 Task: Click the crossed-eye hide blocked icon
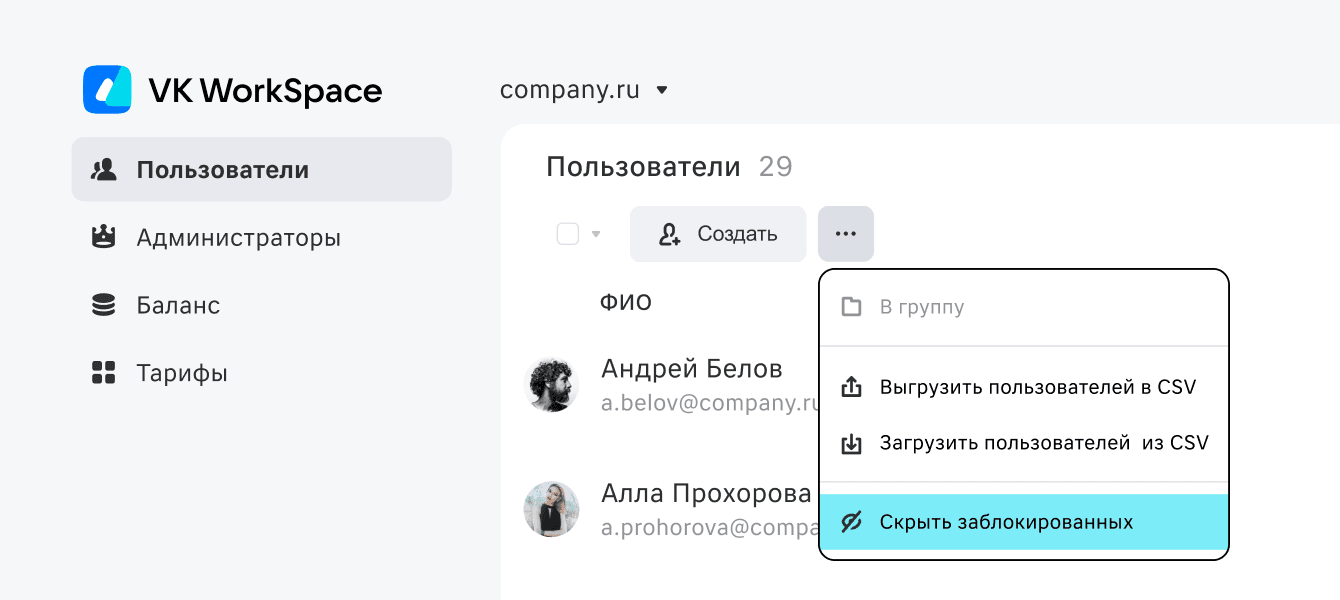coord(851,522)
